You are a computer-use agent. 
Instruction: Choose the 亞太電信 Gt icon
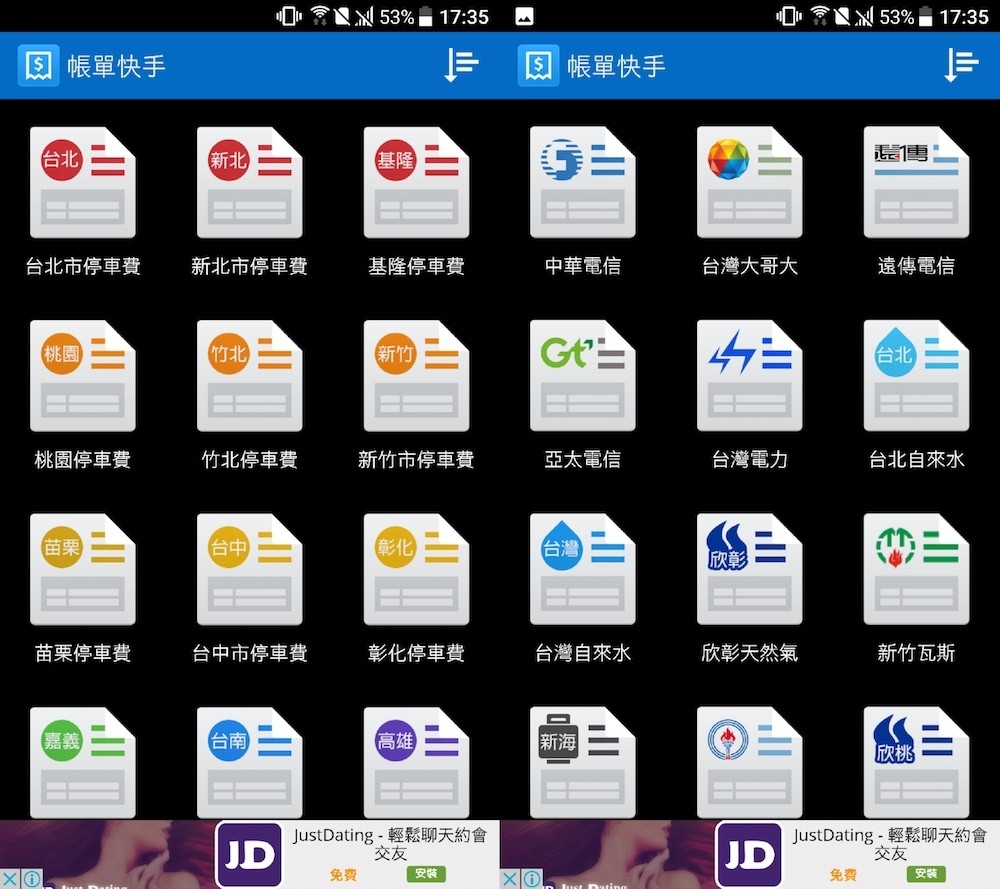tap(583, 376)
